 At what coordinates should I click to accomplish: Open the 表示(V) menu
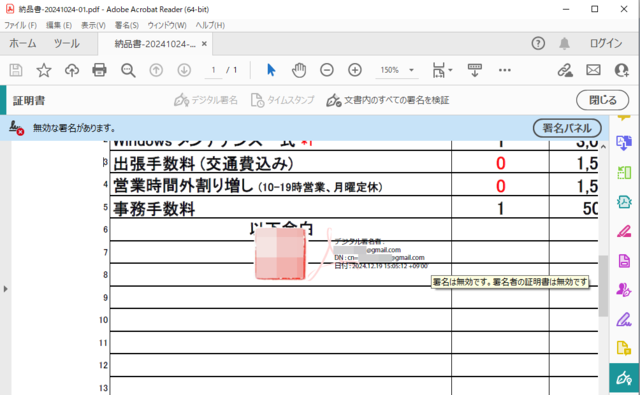pos(93,25)
